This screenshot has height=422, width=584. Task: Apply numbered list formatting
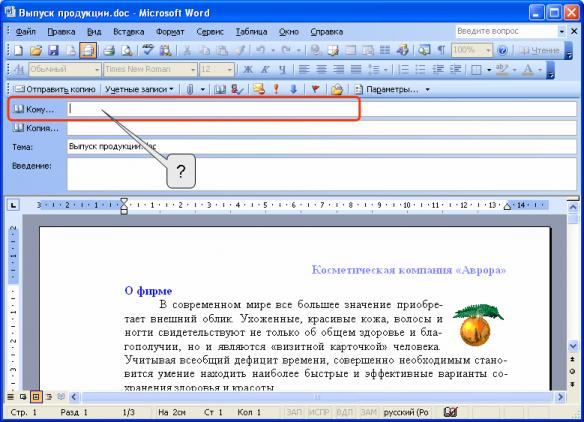point(403,69)
